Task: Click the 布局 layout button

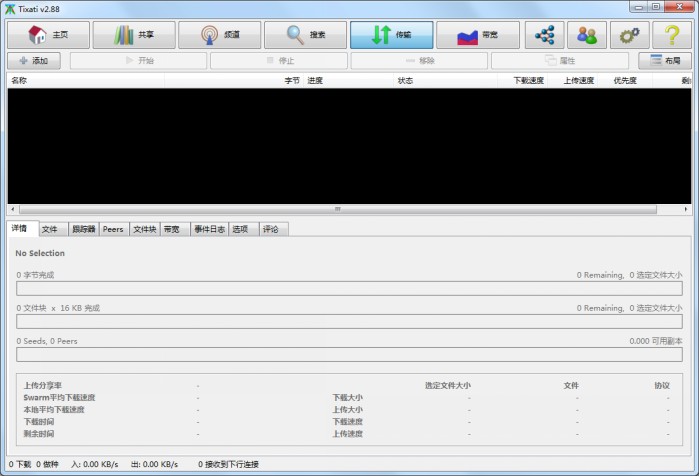Action: pyautogui.click(x=665, y=61)
